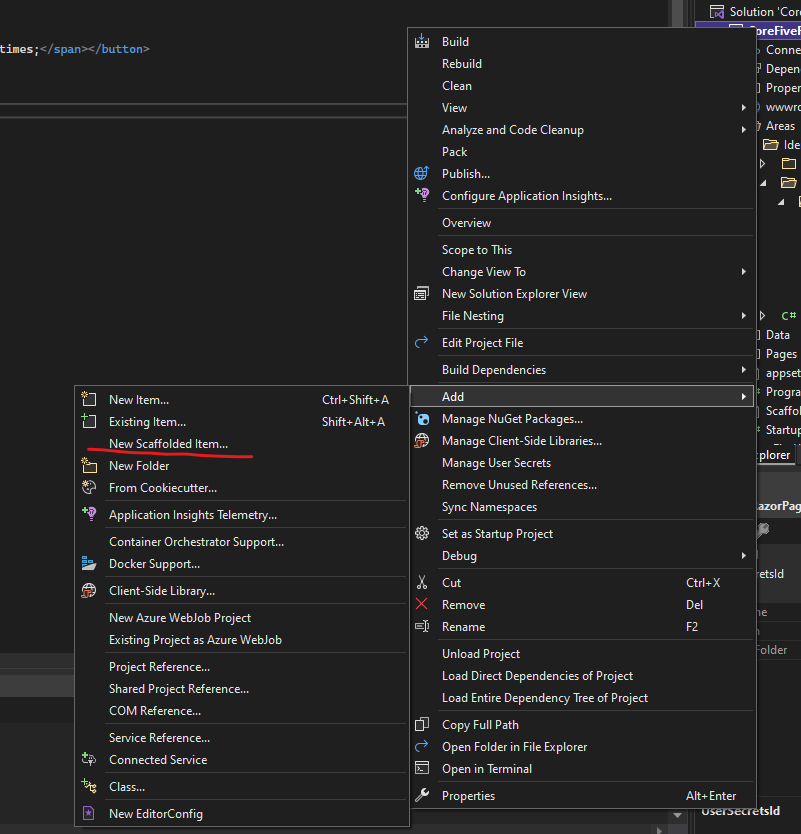Click the Cut scissors icon
801x834 pixels.
tap(422, 582)
